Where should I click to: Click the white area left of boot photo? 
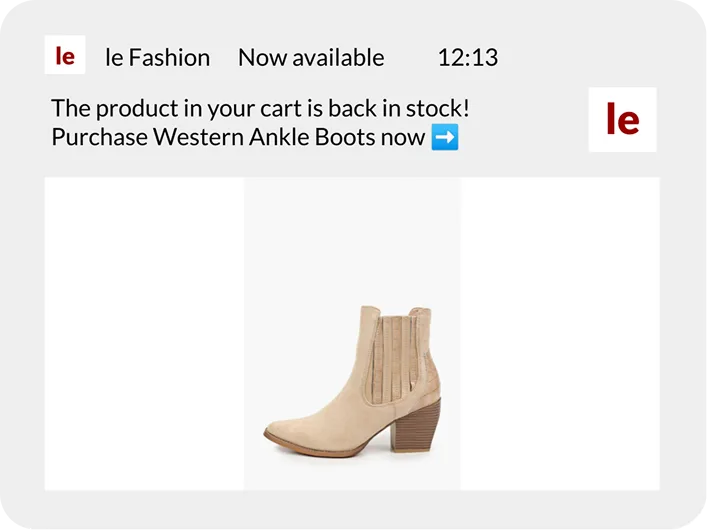[144, 333]
